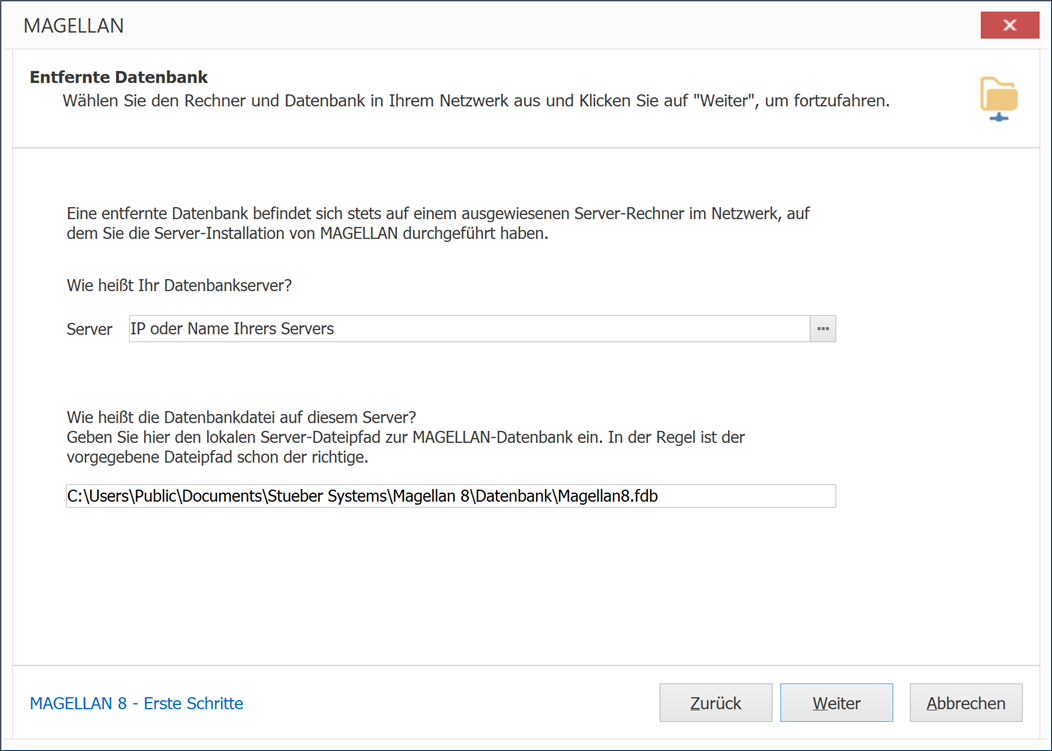Click the 'Server' label beside input
The image size is (1052, 751).
tap(89, 330)
